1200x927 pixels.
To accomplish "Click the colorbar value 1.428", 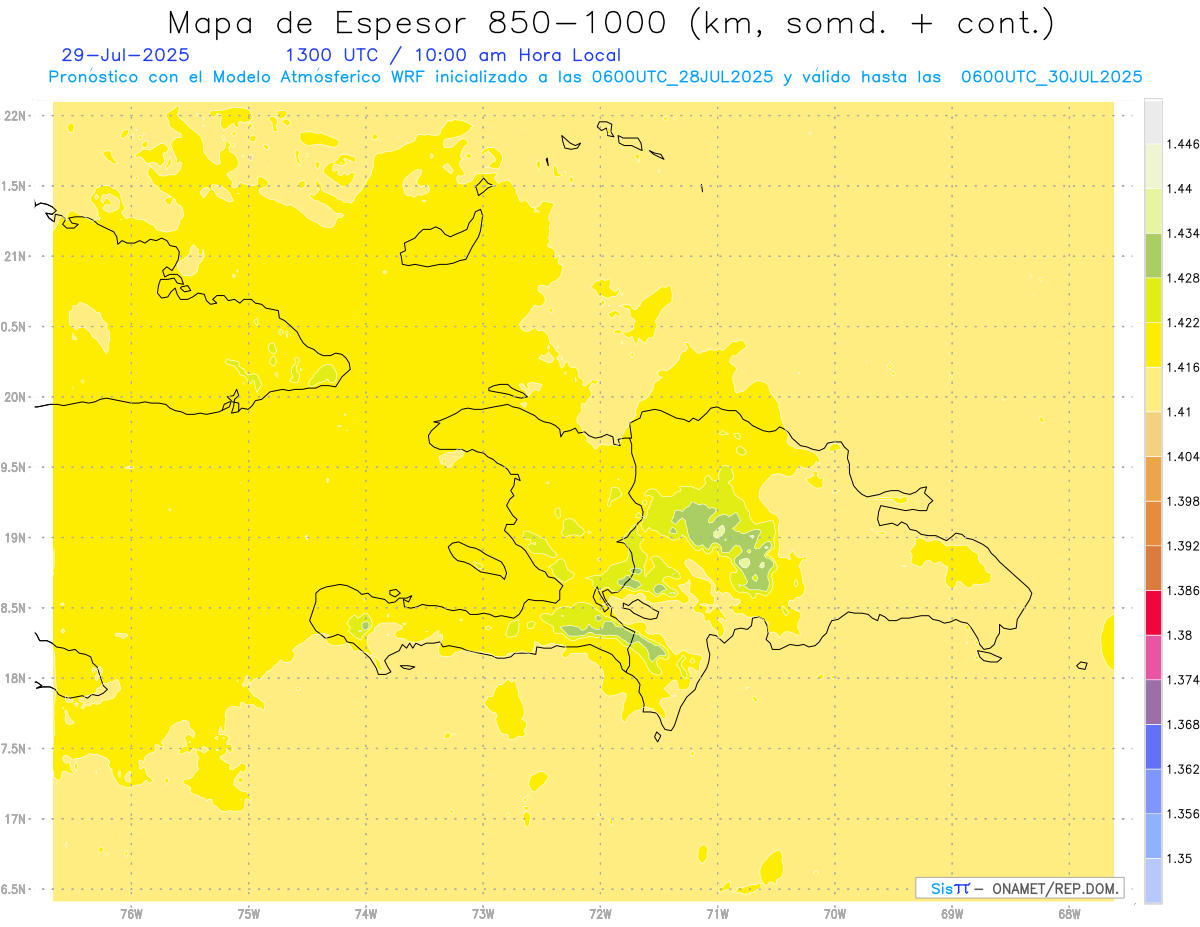I will 1185,278.
